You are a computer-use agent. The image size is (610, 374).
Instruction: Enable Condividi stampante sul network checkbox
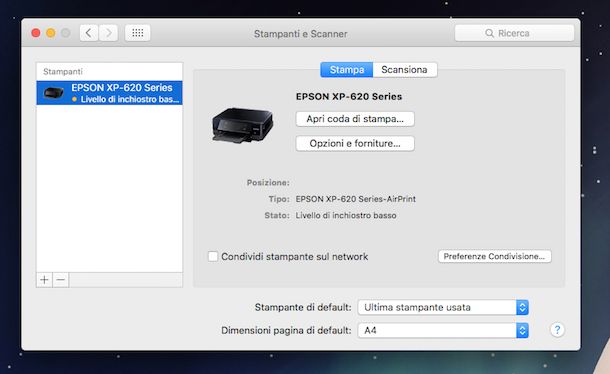213,256
